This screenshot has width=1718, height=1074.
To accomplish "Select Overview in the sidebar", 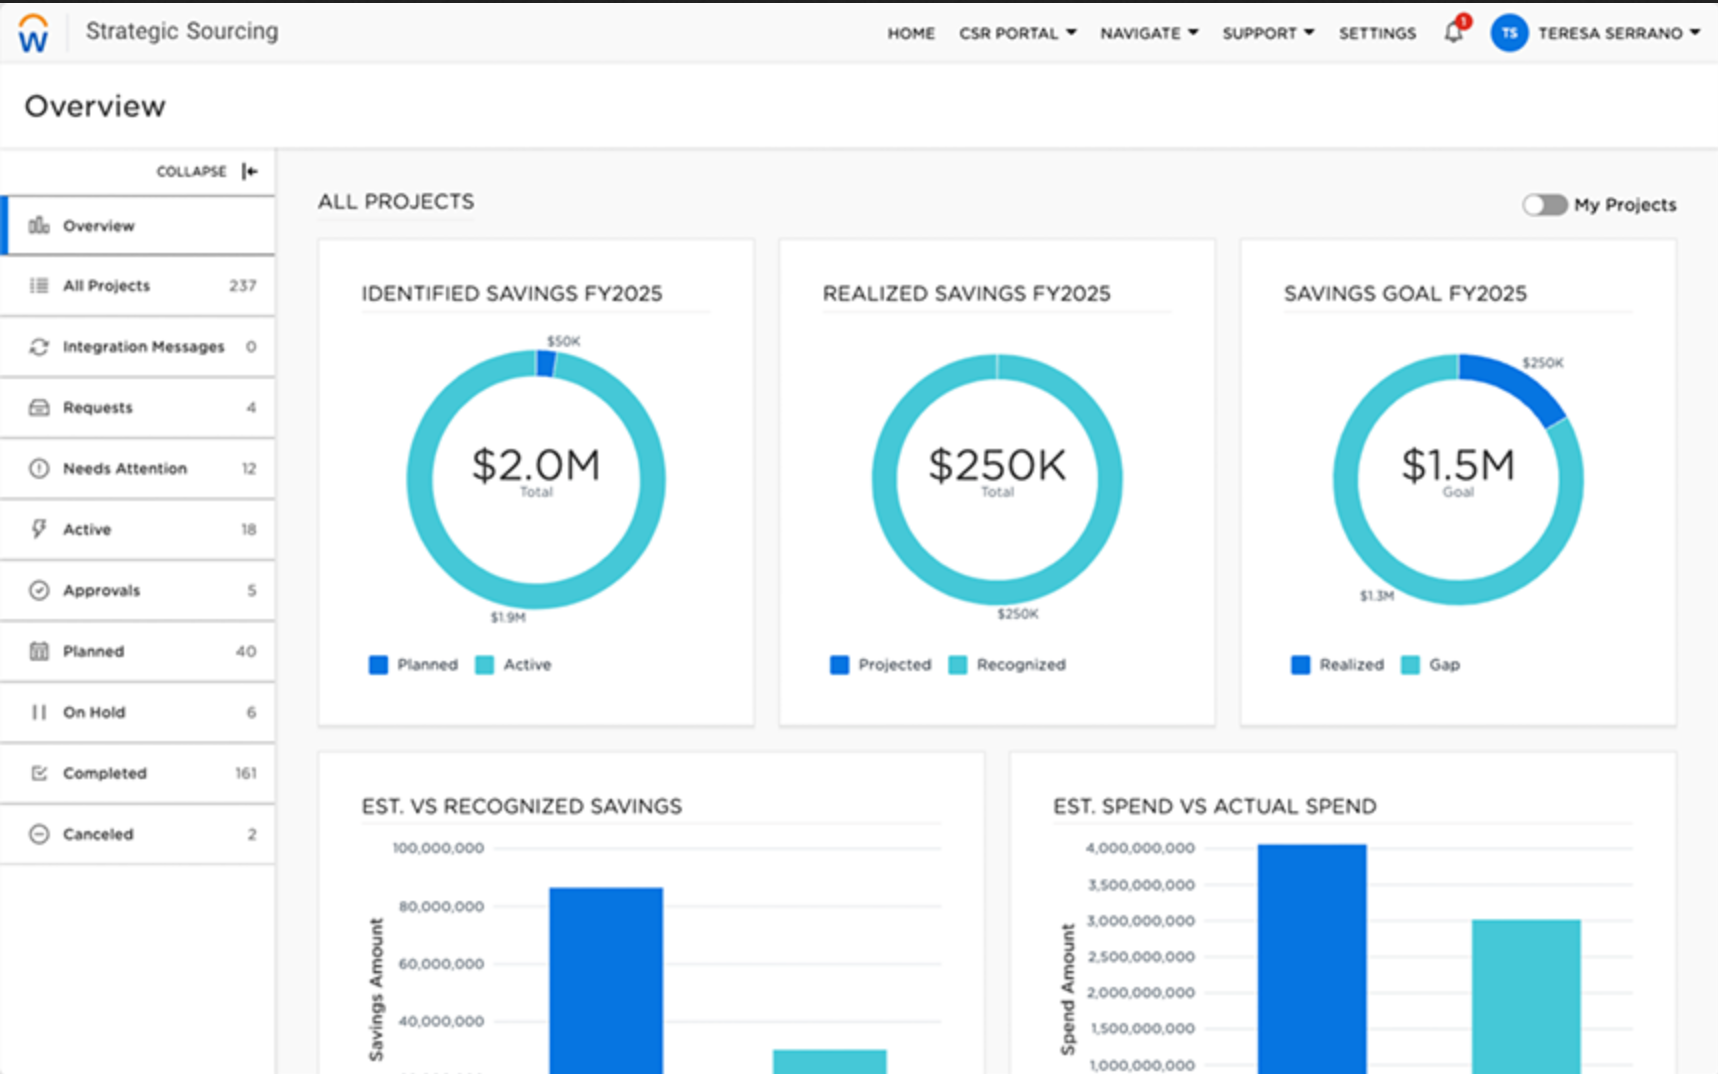I will coord(138,226).
